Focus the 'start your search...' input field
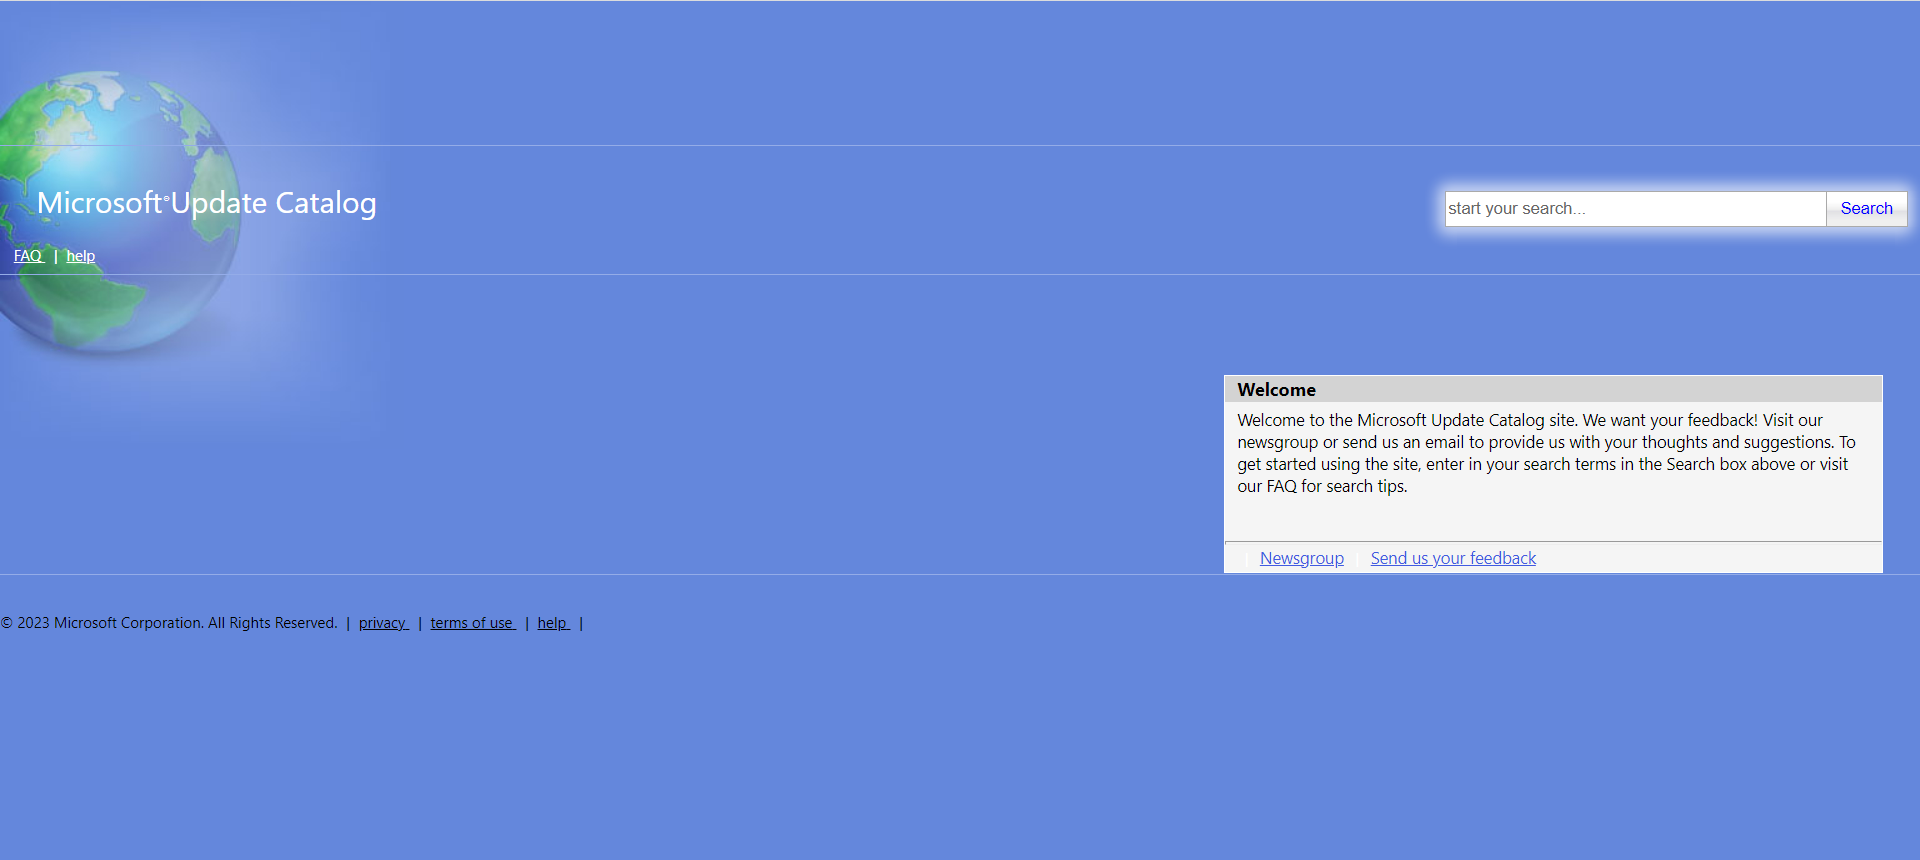This screenshot has width=1920, height=860. click(1636, 209)
